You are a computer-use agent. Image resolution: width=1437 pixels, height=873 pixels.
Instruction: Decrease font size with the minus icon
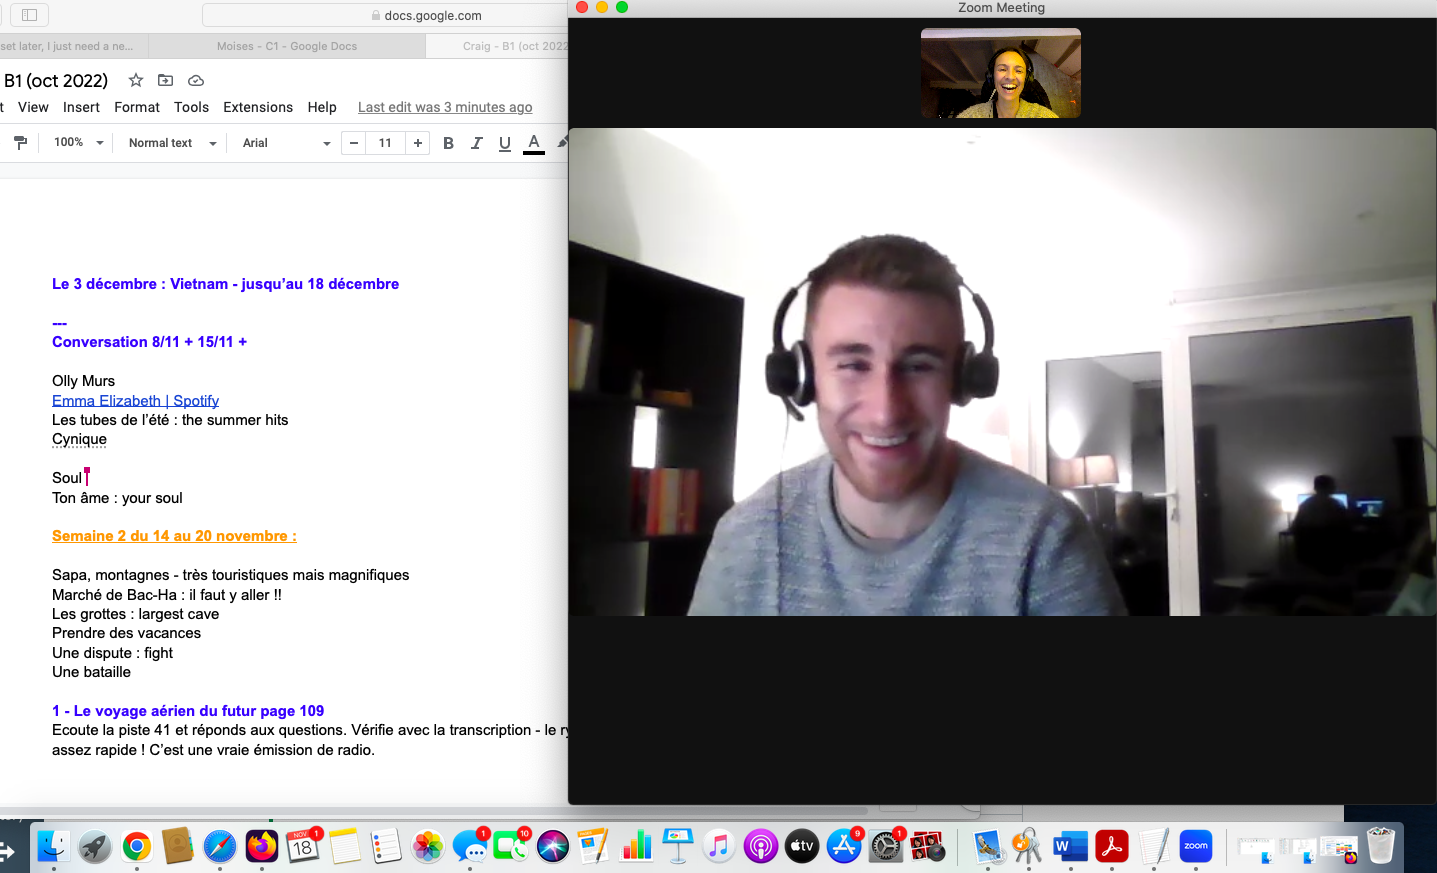tap(353, 142)
